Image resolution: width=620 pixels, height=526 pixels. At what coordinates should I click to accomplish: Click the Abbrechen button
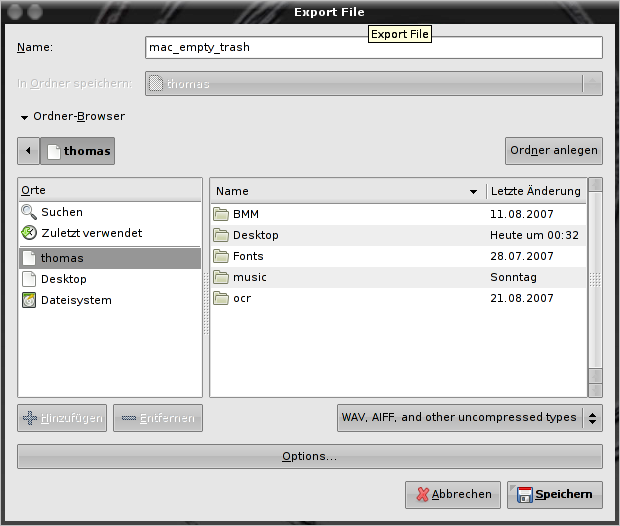coord(453,495)
